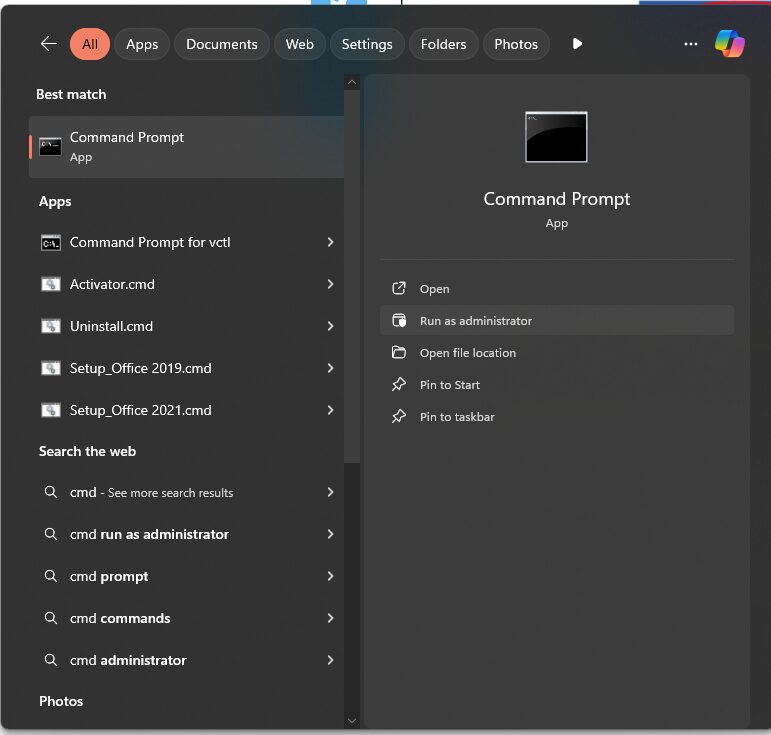Select the All filter tab
Image resolution: width=771 pixels, height=735 pixels.
[90, 44]
